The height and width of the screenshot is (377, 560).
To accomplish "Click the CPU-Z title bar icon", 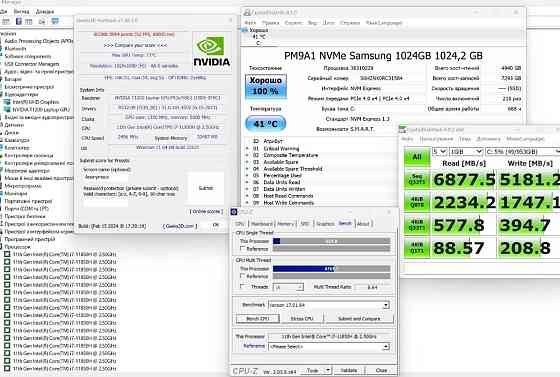I will (x=234, y=212).
